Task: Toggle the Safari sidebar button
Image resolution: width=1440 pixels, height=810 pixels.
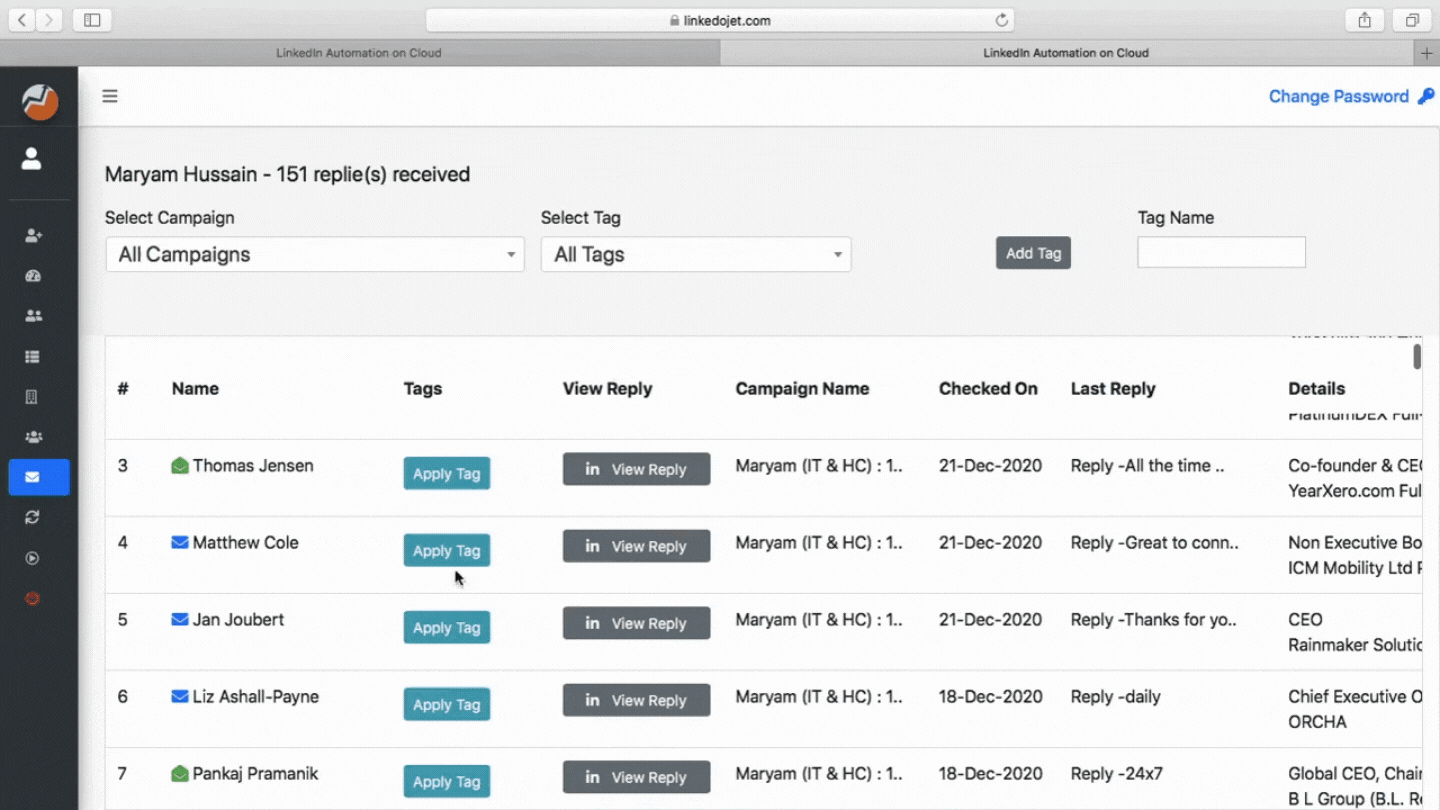Action: pos(92,20)
